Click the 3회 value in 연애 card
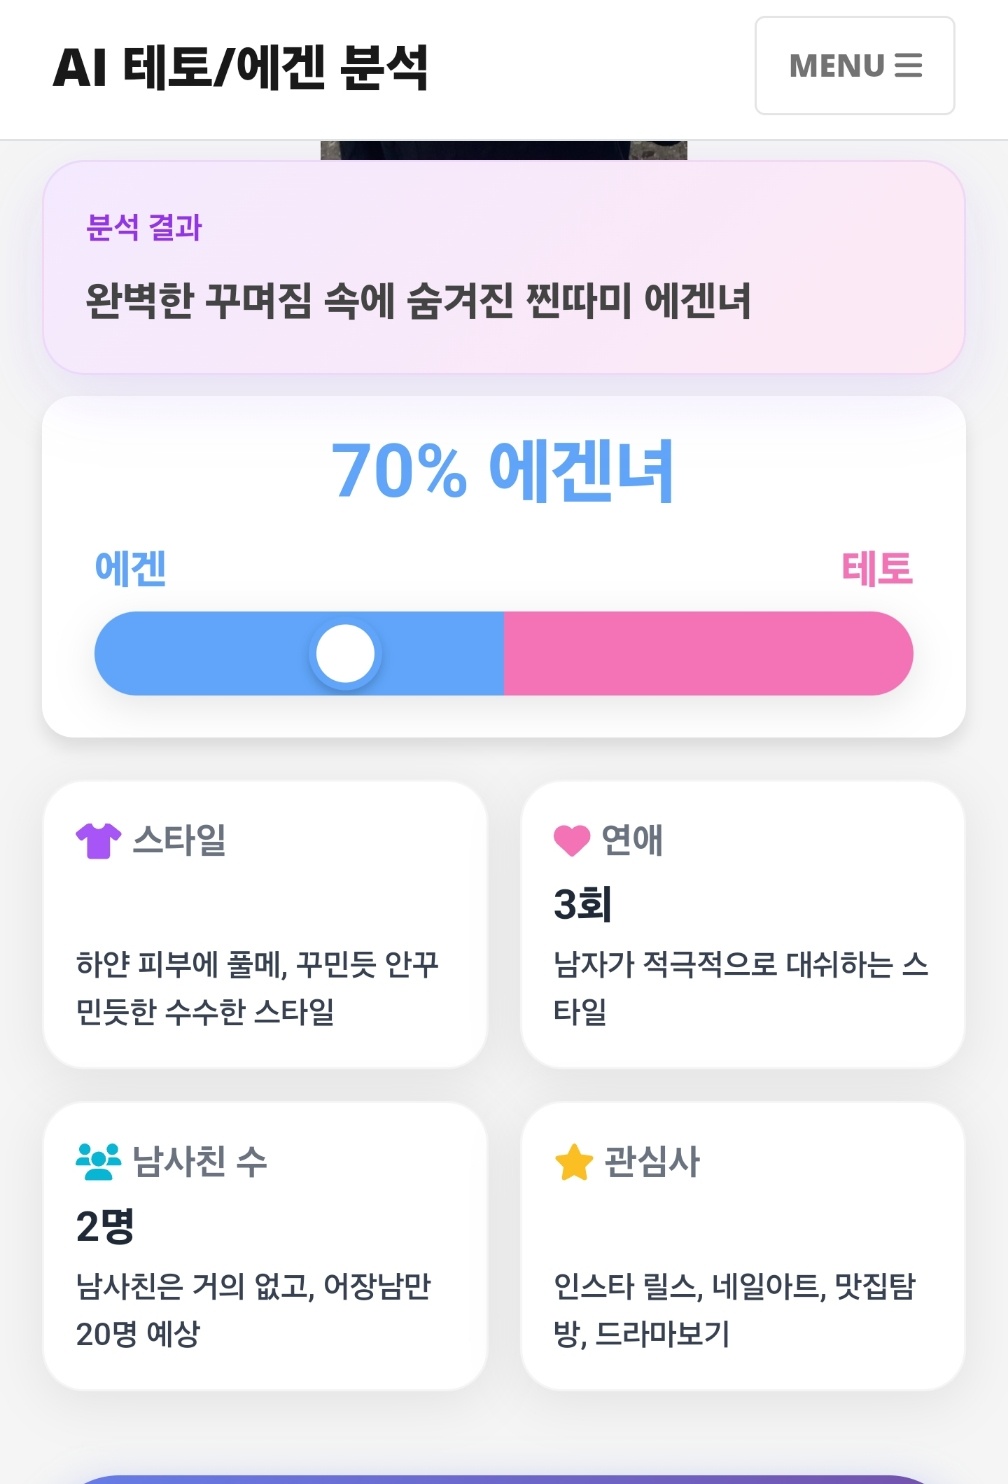 [x=582, y=904]
